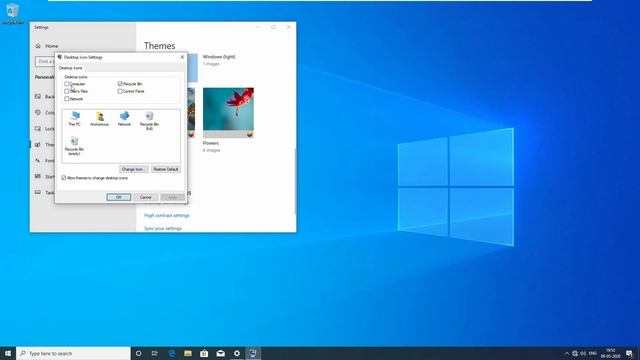Uncheck the Recycle Bin checkbox
This screenshot has width=640, height=360.
[120, 84]
